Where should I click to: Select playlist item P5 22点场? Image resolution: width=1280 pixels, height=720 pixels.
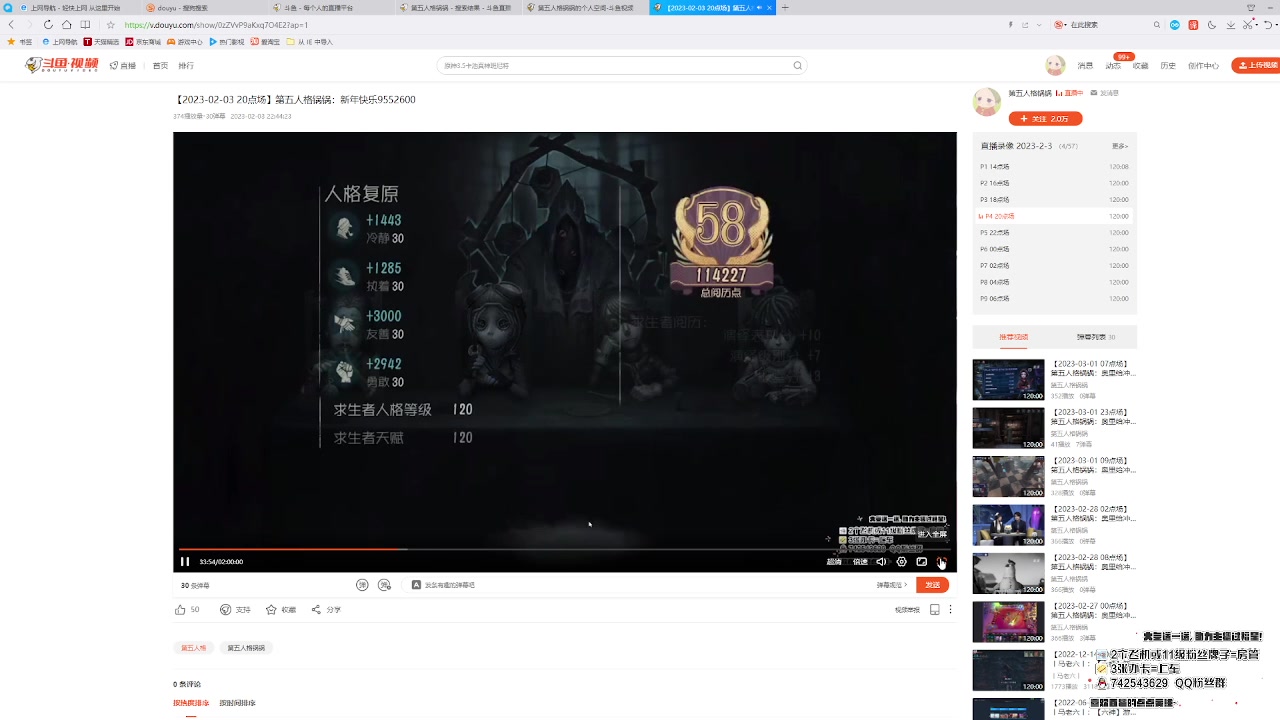1054,233
